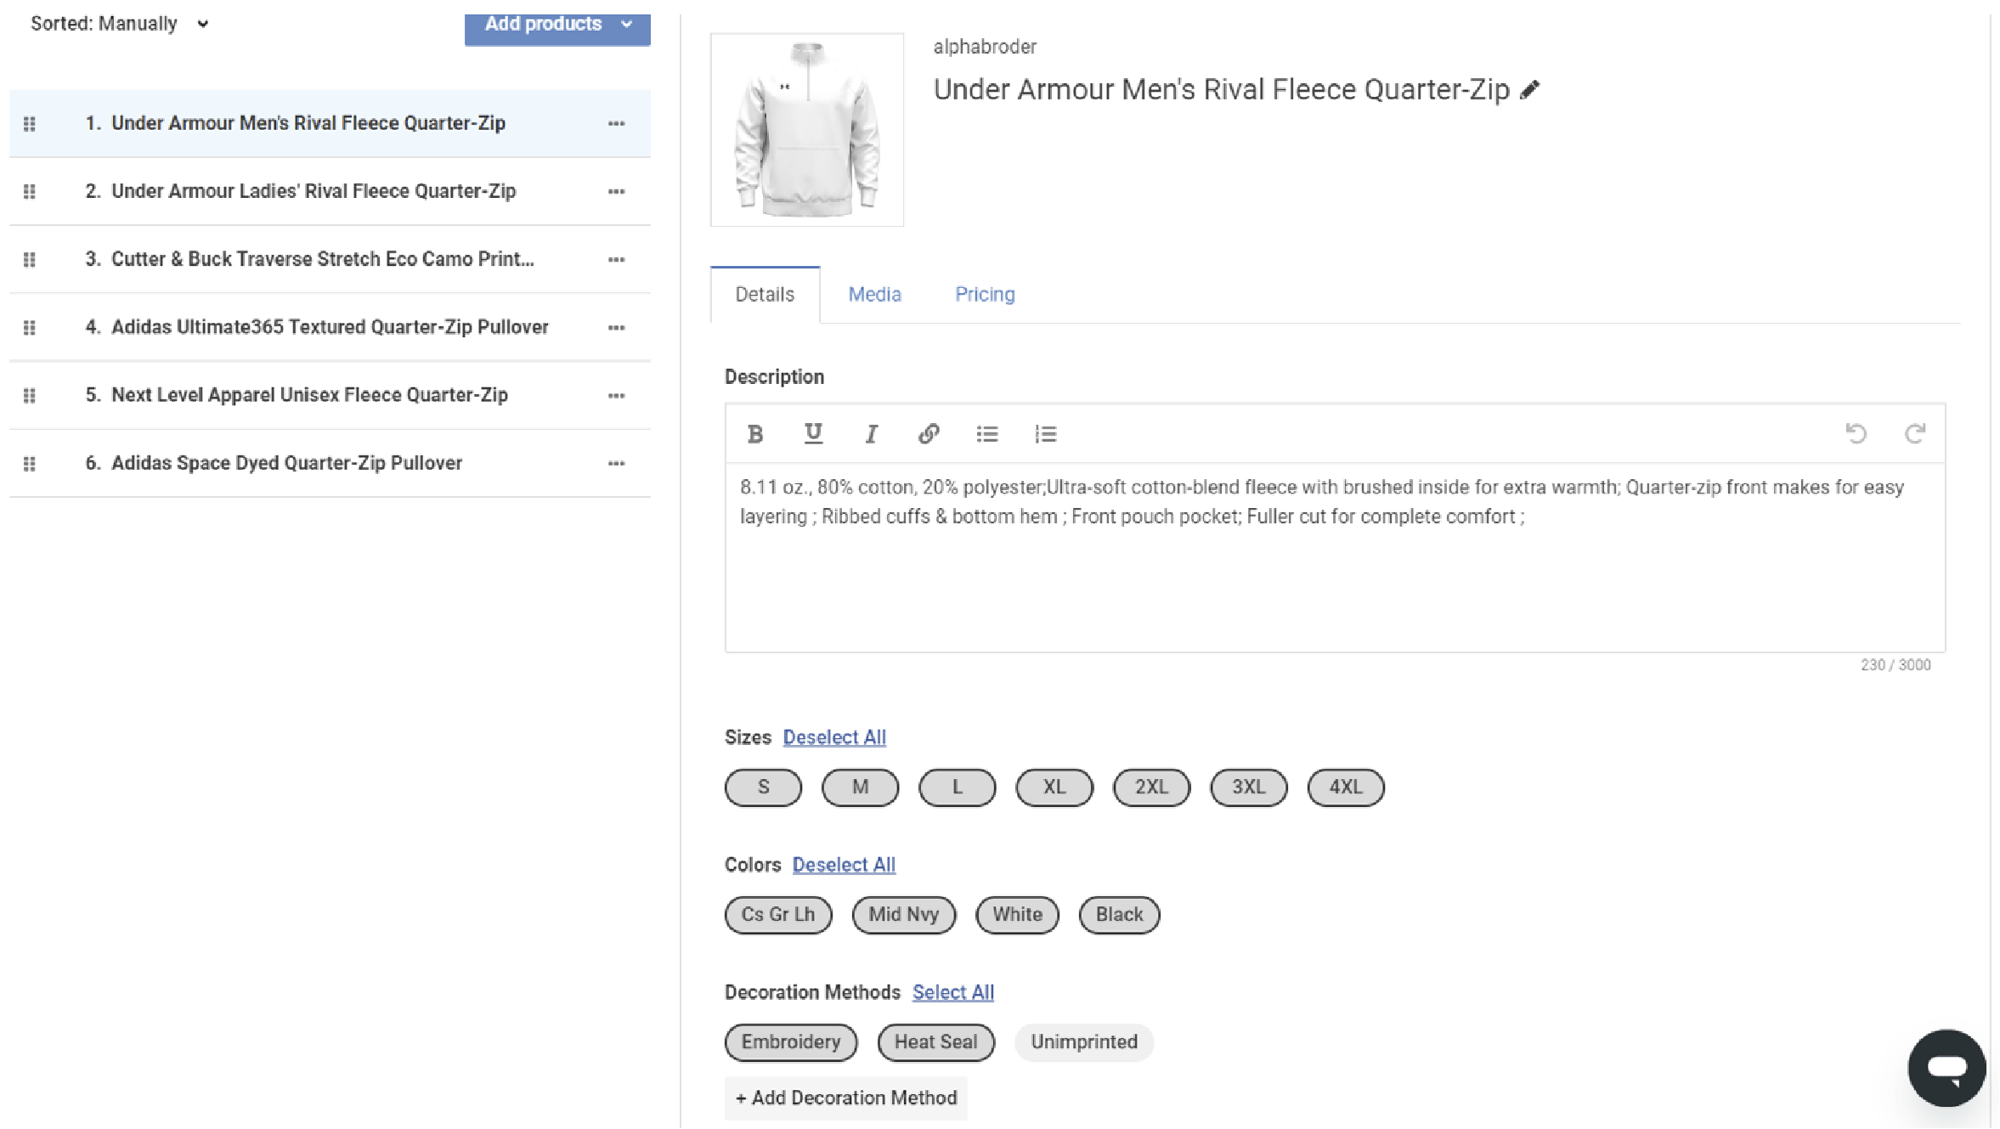Image resolution: width=2000 pixels, height=1129 pixels.
Task: Open the chat support bubble
Action: 1946,1067
